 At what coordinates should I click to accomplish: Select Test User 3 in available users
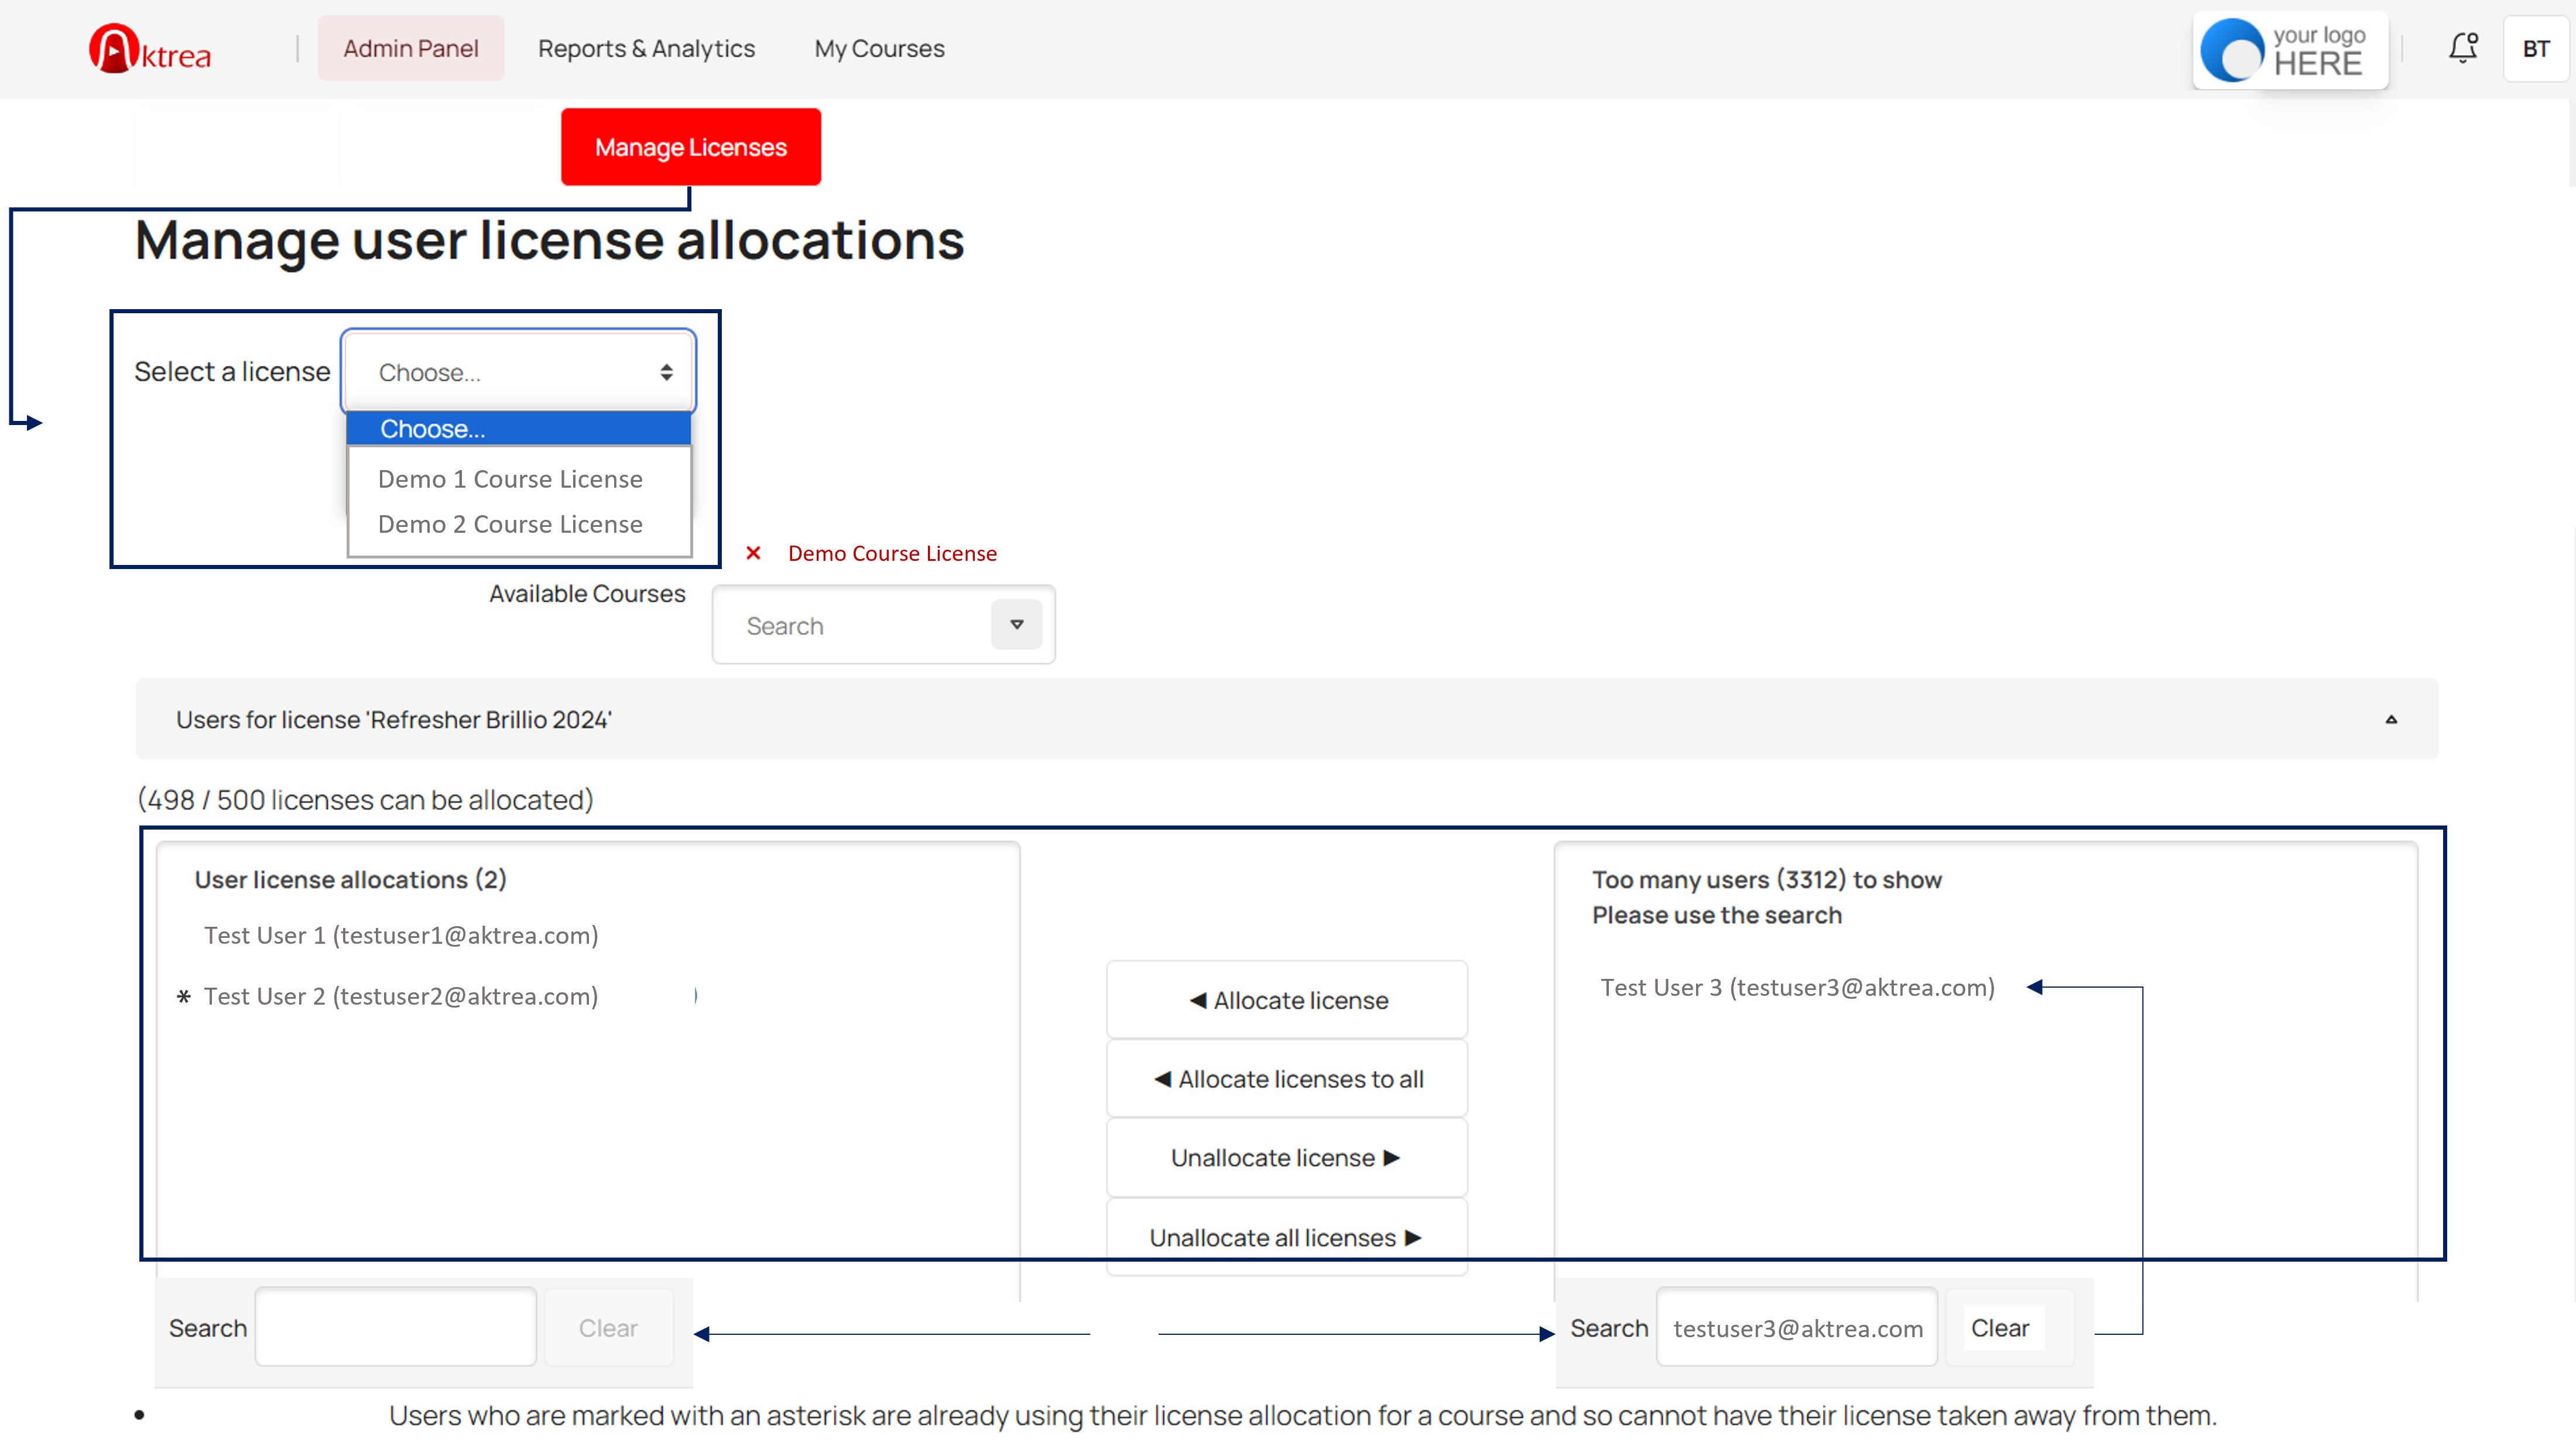[1797, 987]
